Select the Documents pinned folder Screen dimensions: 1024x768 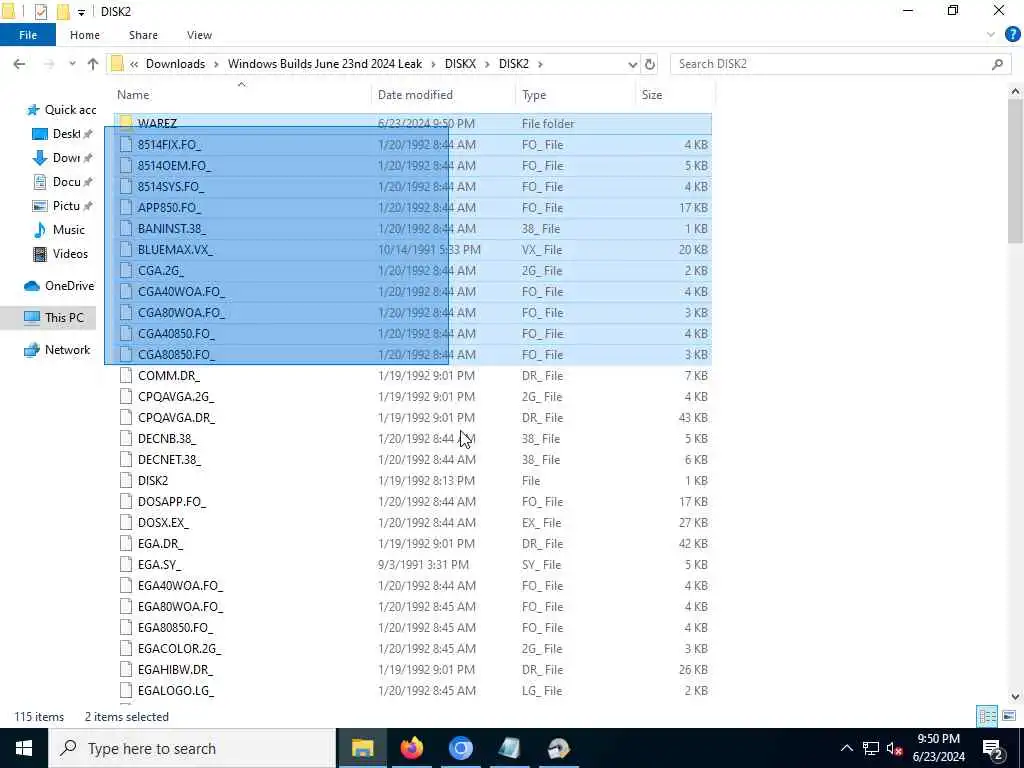[63, 182]
